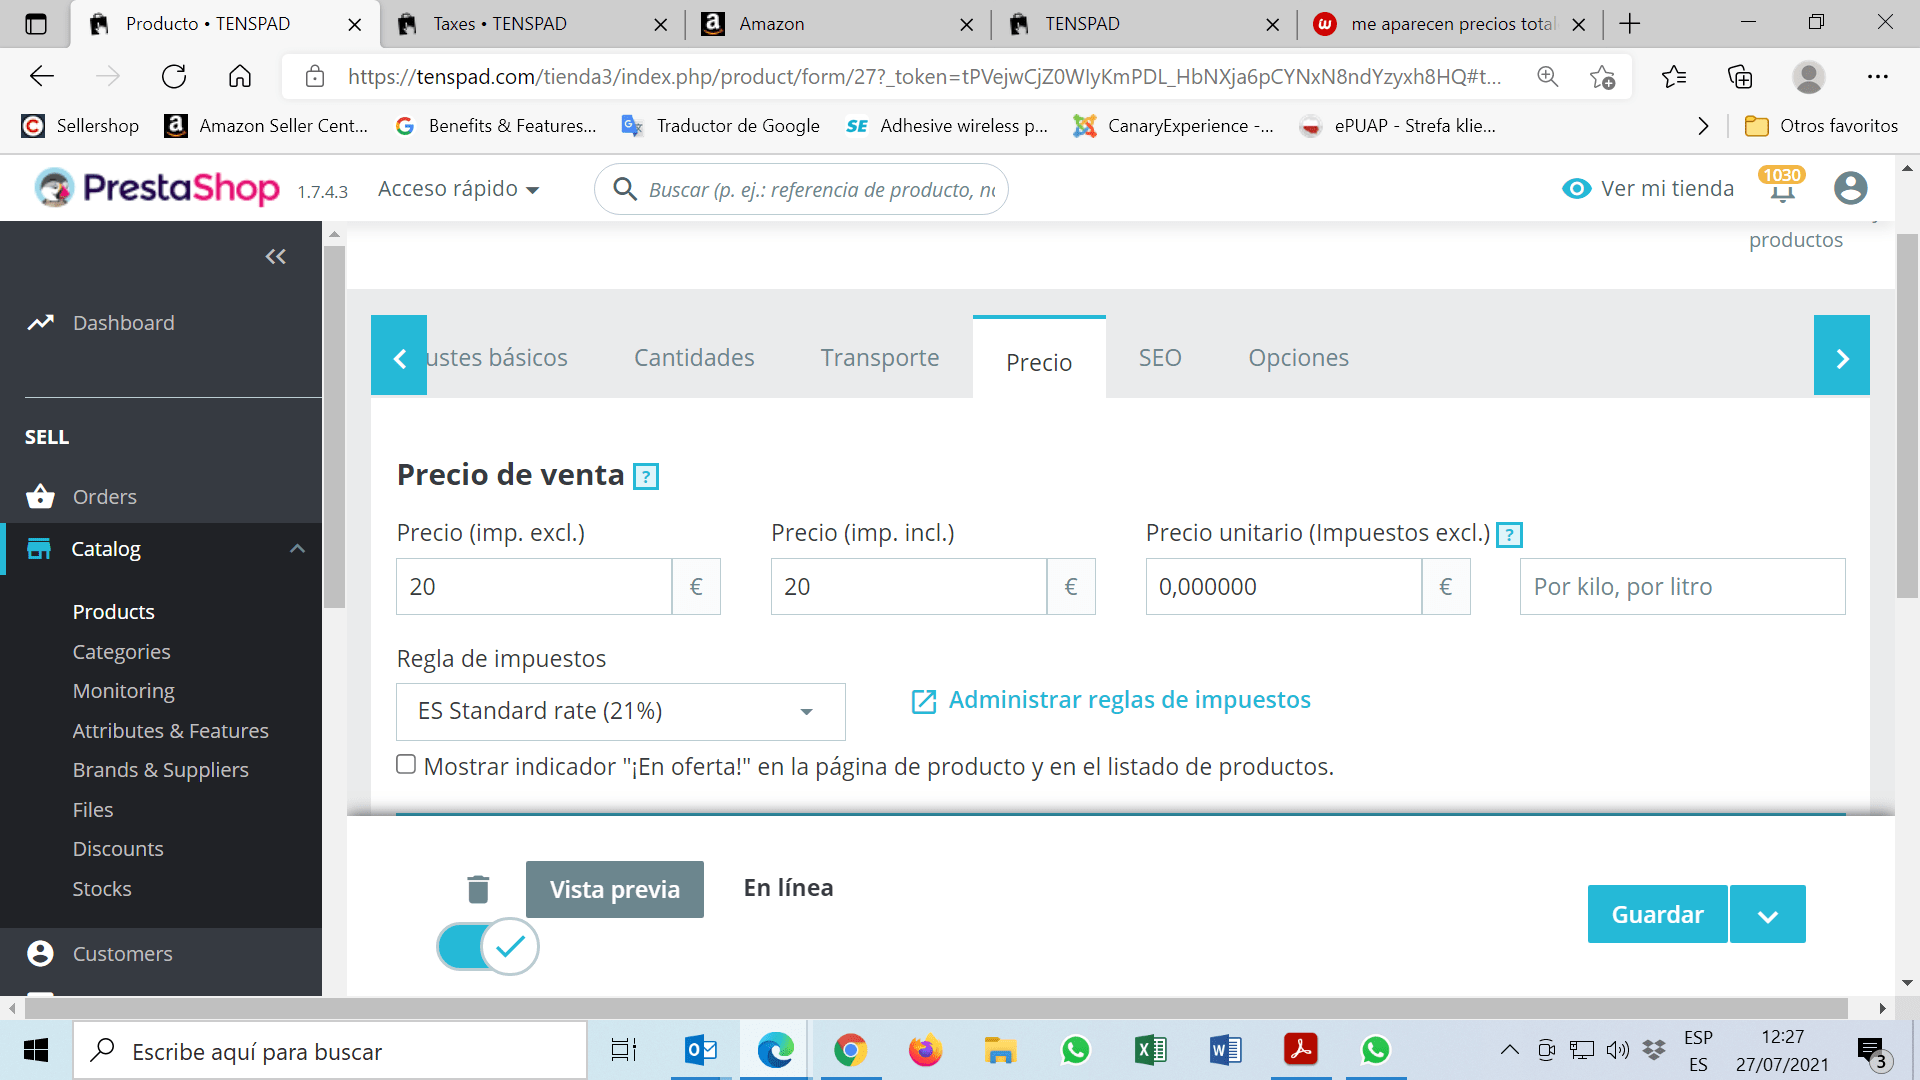This screenshot has height=1080, width=1920.
Task: Click the Guardar button
Action: pos(1657,915)
